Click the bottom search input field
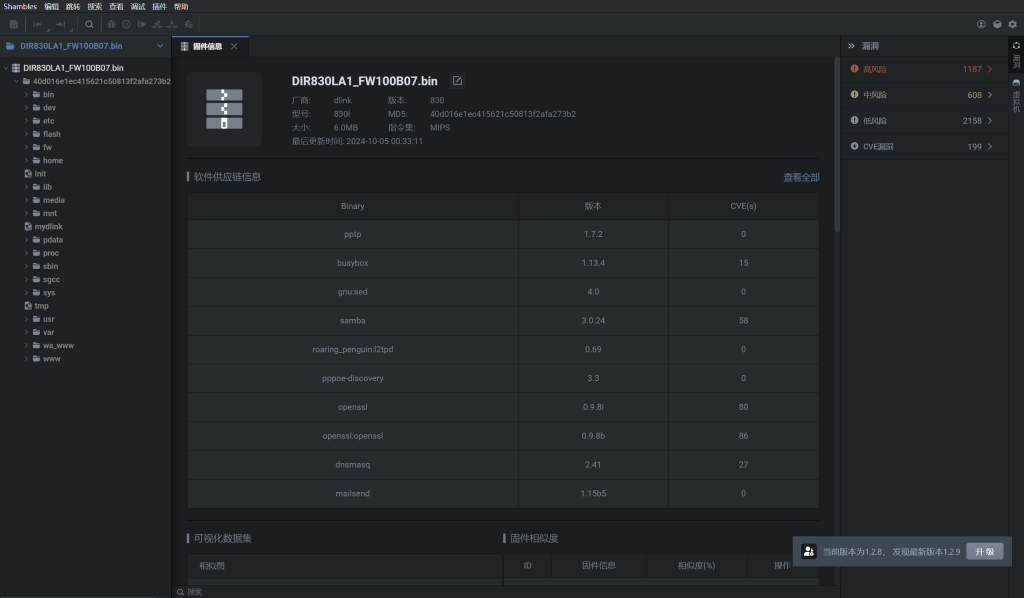 click(500, 591)
